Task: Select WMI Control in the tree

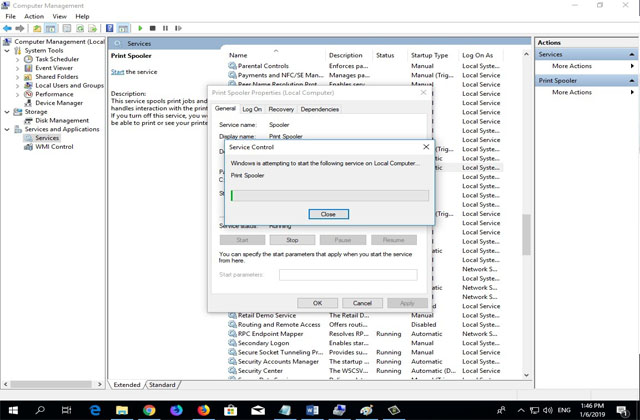Action: click(54, 147)
